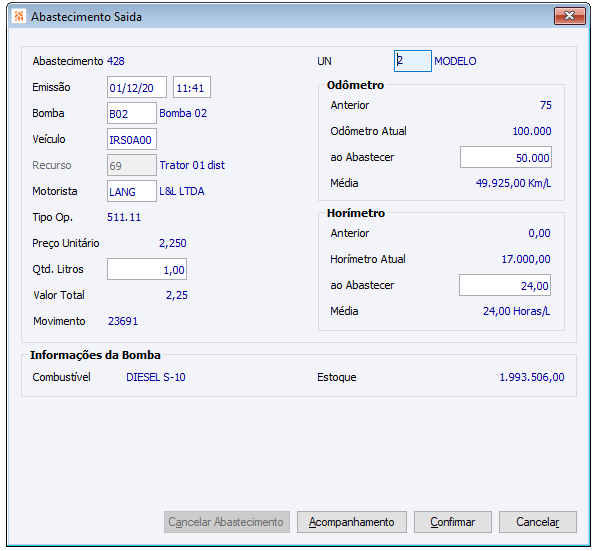Image resolution: width=594 pixels, height=551 pixels.
Task: Select the MODELO text next to UN
Action: point(455,61)
